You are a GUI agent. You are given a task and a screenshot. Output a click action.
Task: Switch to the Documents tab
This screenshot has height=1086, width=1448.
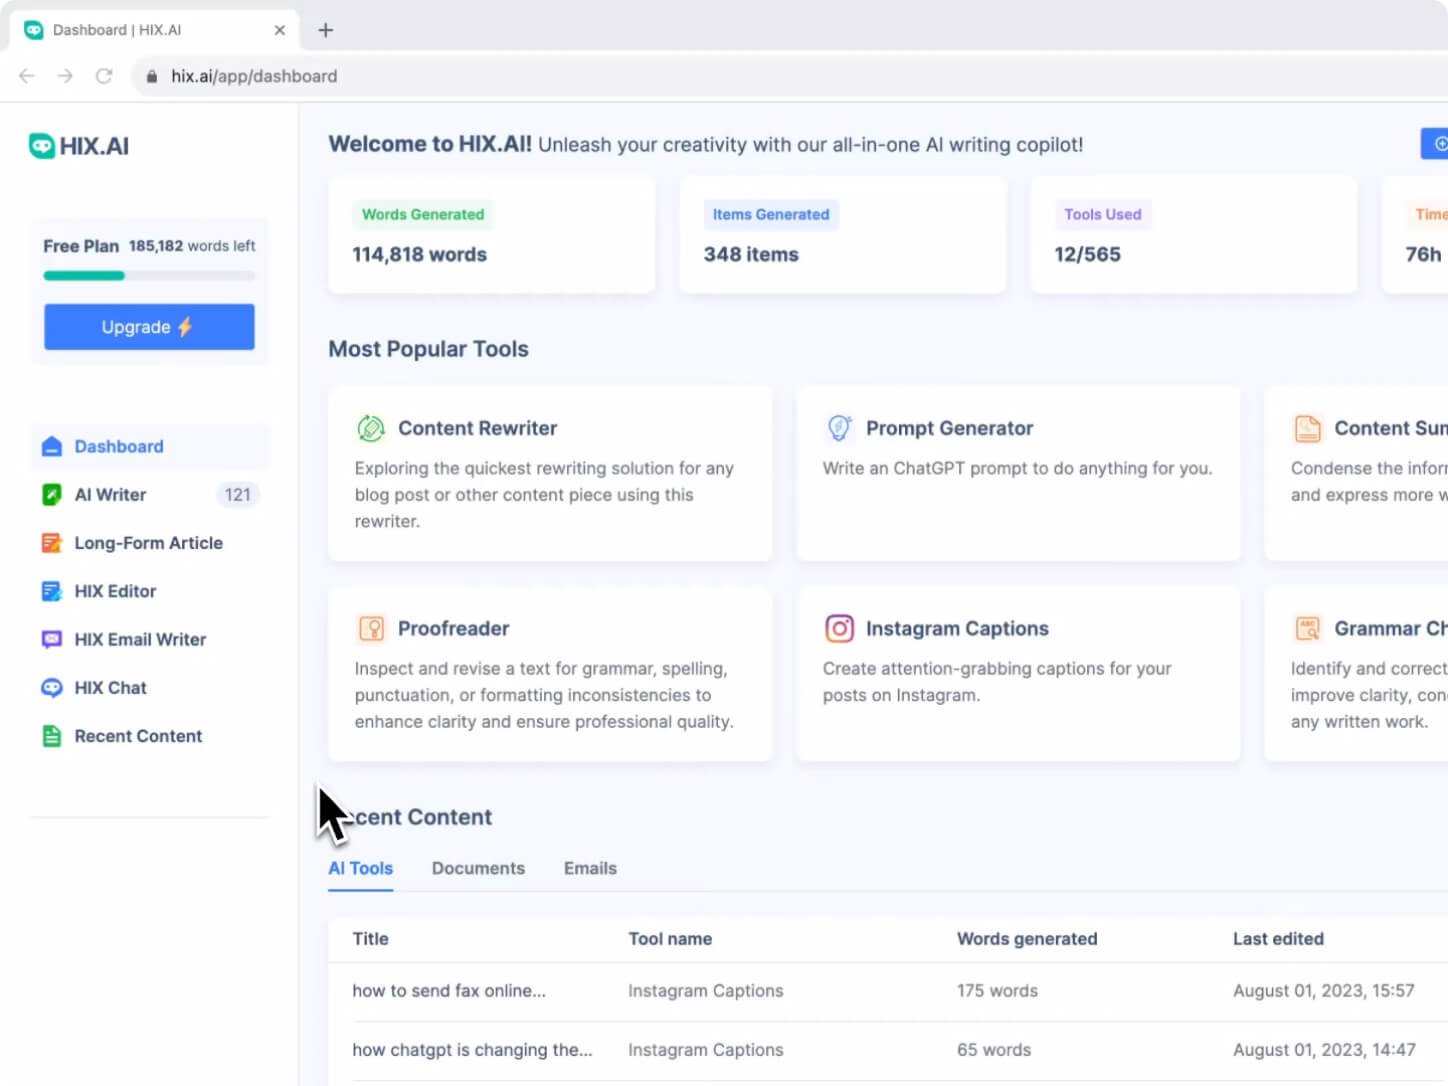point(478,868)
